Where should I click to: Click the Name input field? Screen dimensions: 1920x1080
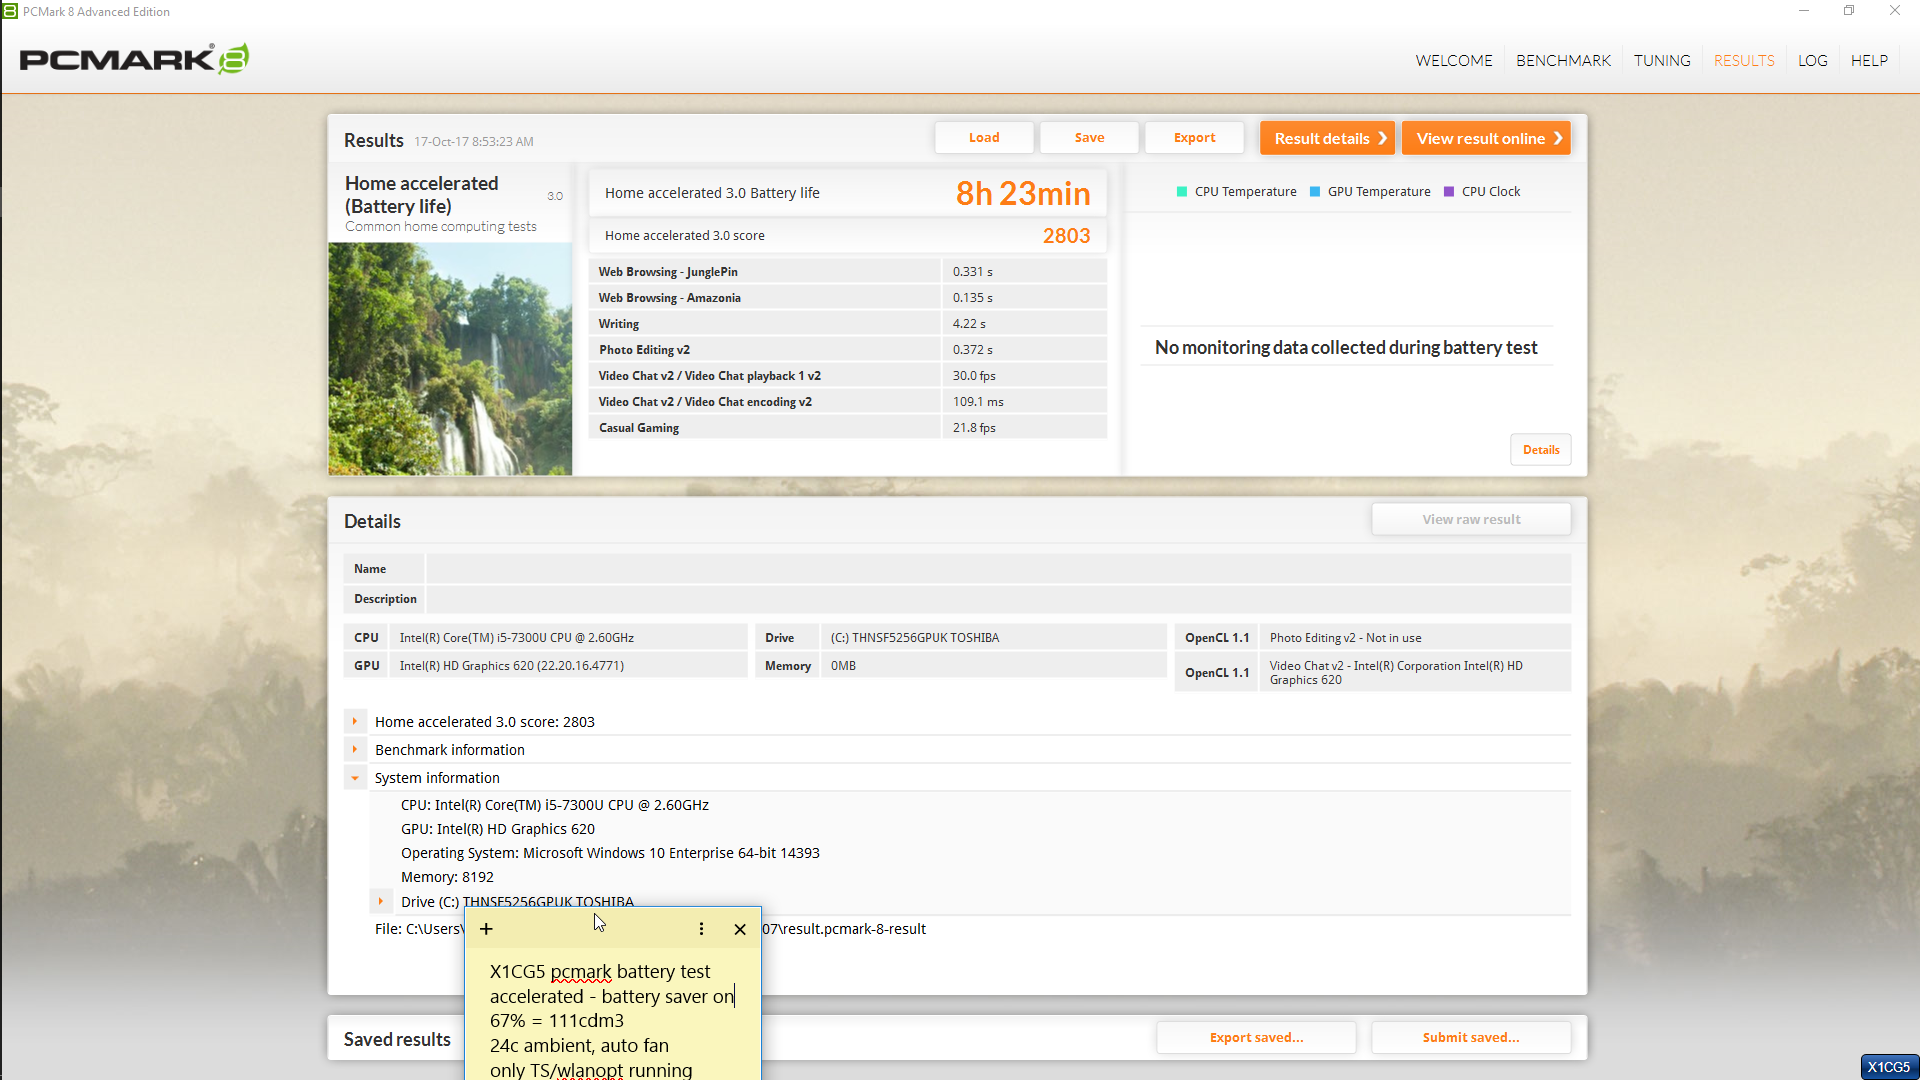point(998,569)
